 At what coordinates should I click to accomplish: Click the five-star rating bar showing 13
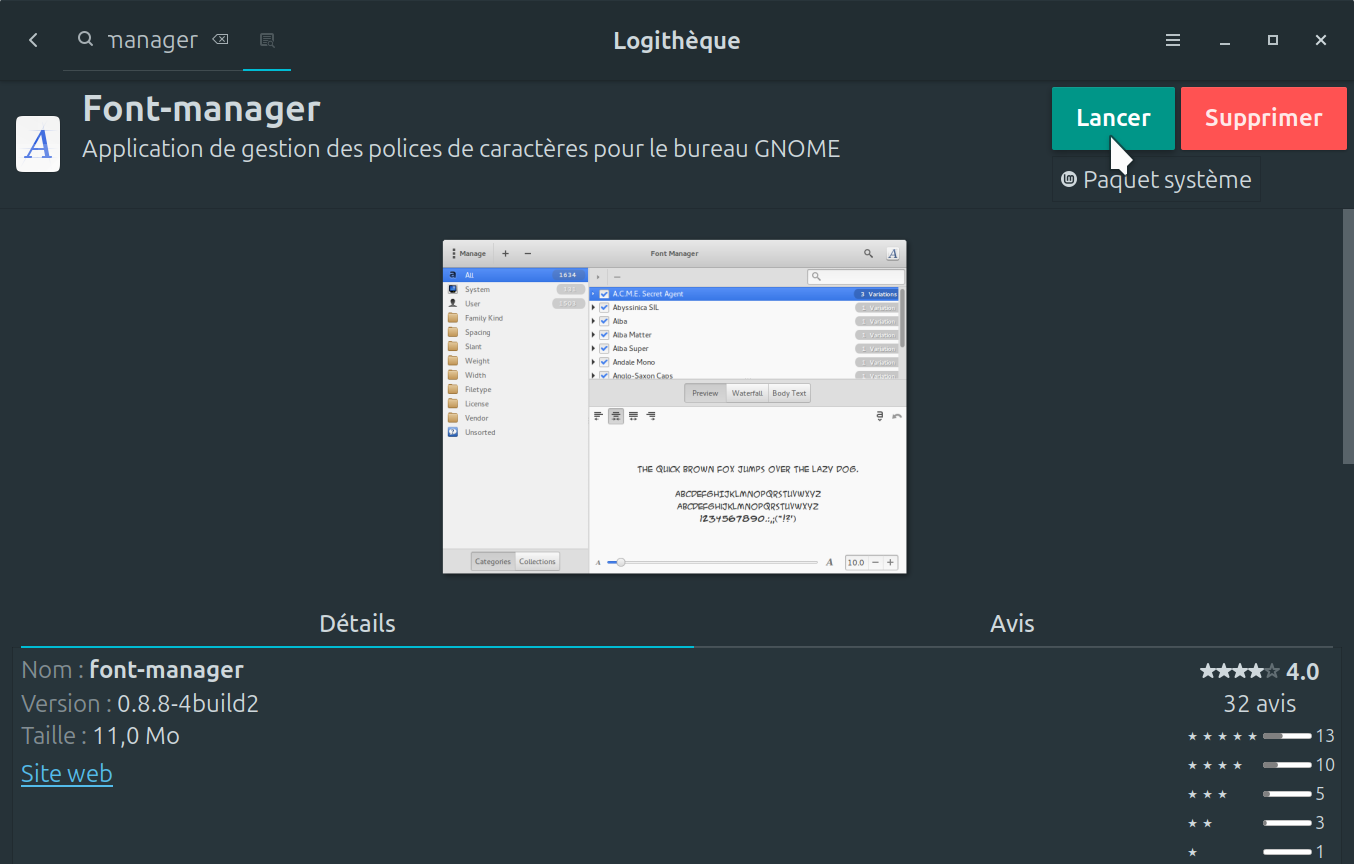pos(1286,736)
